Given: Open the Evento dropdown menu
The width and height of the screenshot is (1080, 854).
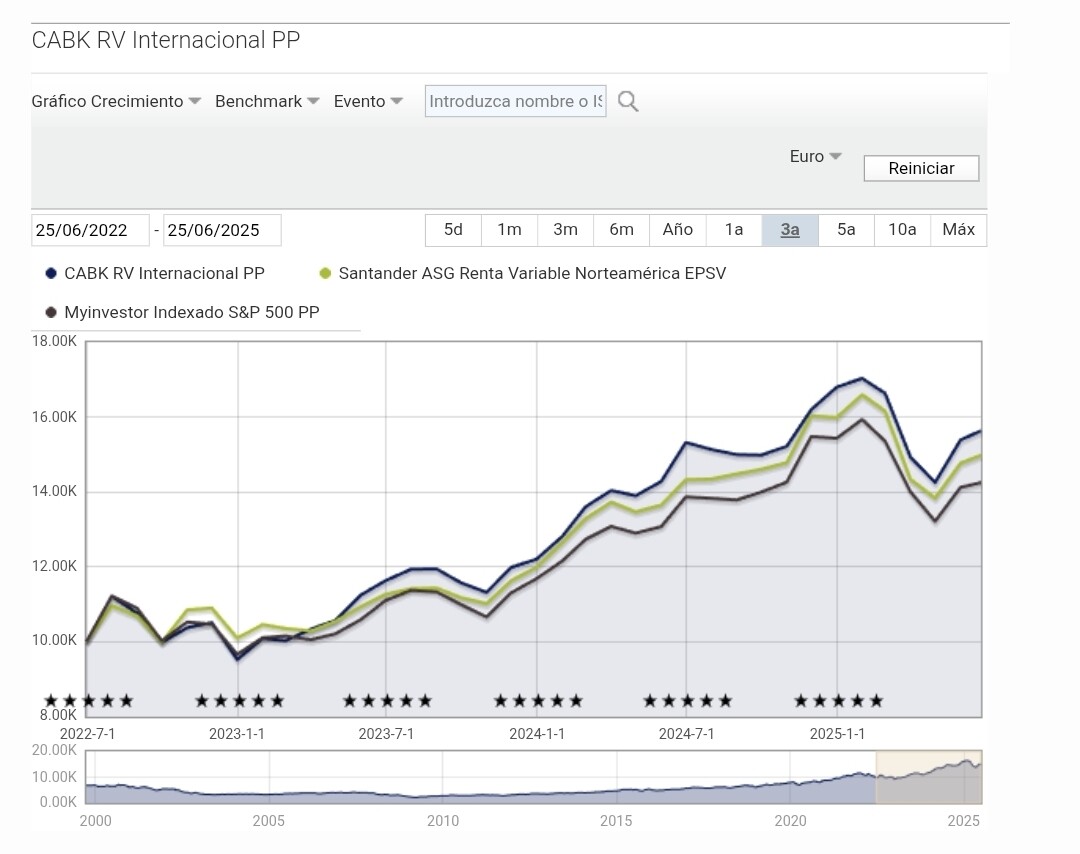Looking at the screenshot, I should click(368, 101).
